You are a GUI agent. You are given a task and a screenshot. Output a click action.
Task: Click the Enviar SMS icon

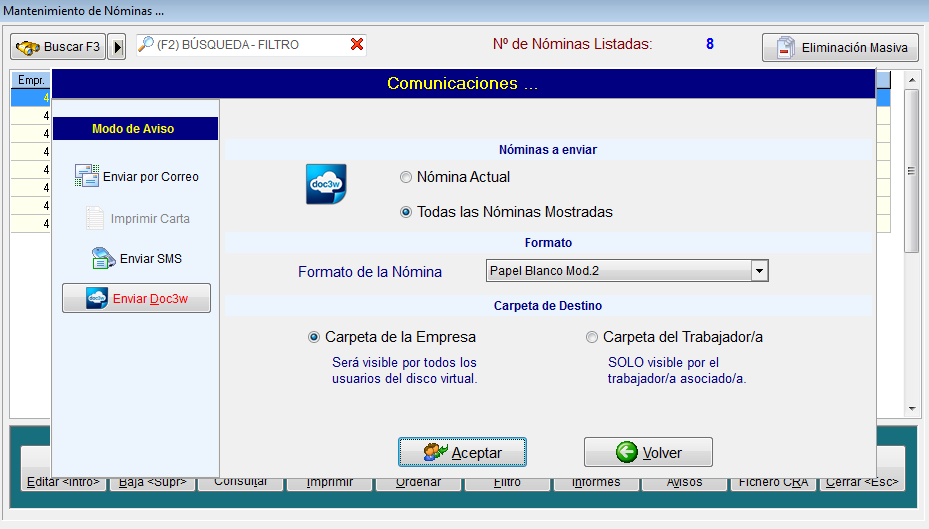tap(104, 259)
